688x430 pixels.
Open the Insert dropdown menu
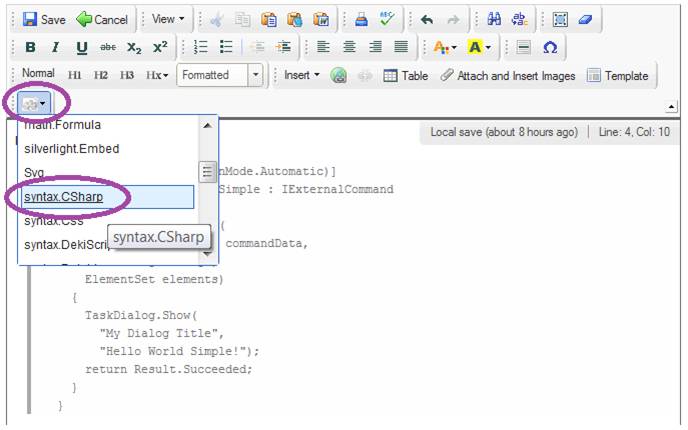click(x=302, y=75)
